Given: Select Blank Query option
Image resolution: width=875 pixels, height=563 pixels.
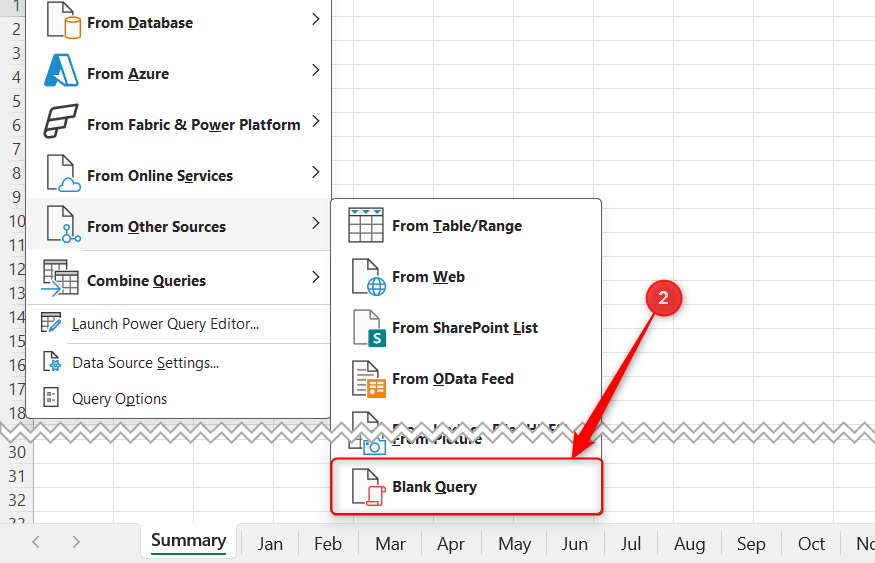Looking at the screenshot, I should coord(467,487).
